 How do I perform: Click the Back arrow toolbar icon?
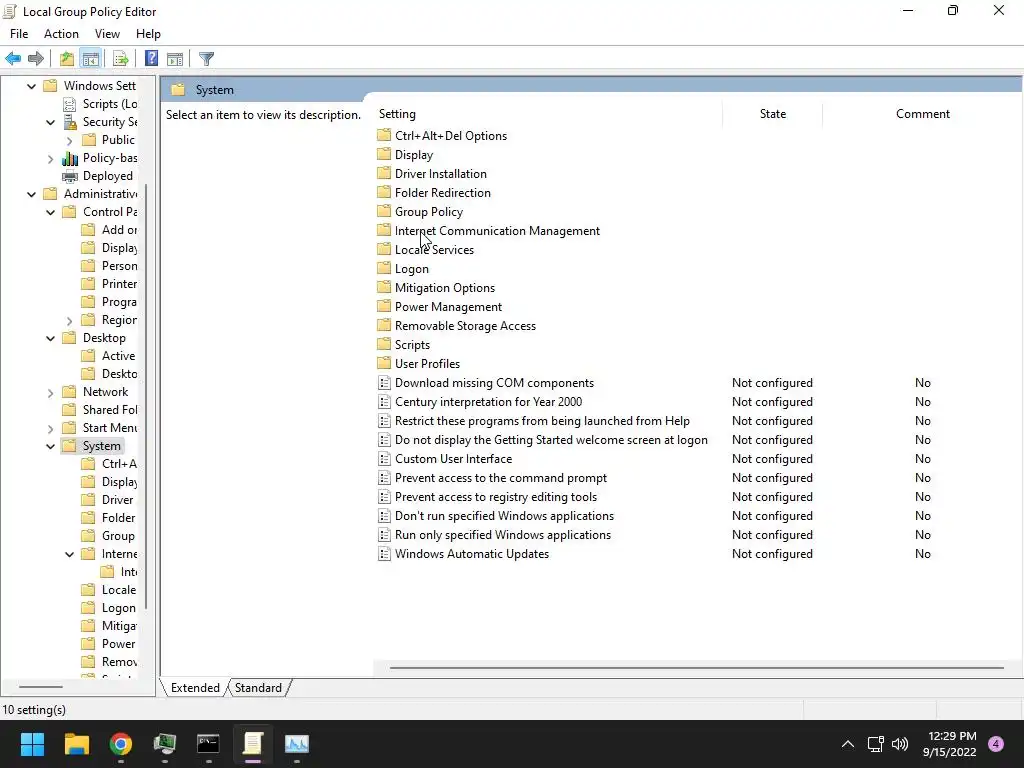click(x=13, y=59)
